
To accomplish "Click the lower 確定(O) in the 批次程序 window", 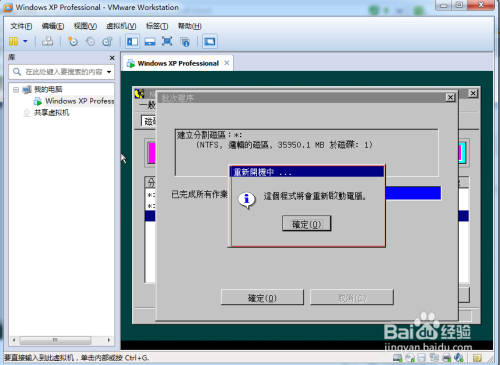I will point(262,297).
